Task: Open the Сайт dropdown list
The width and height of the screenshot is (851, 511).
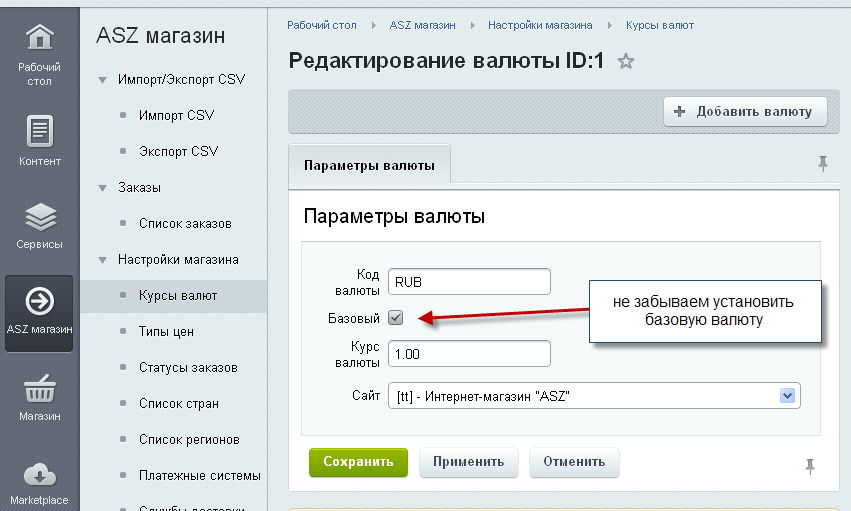Action: pyautogui.click(x=594, y=395)
